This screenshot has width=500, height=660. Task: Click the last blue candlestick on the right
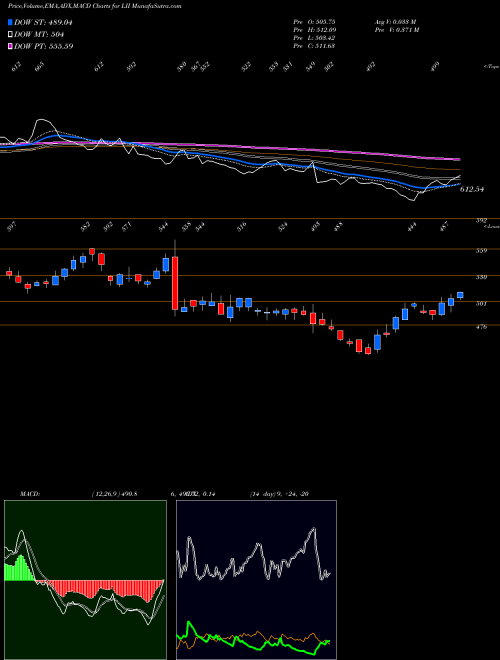click(x=460, y=295)
